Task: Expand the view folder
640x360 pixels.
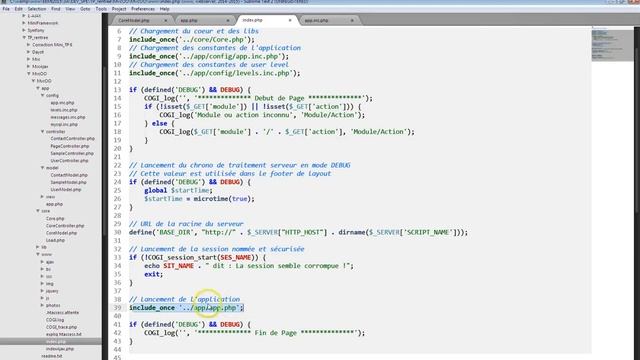Action: [x=42, y=197]
